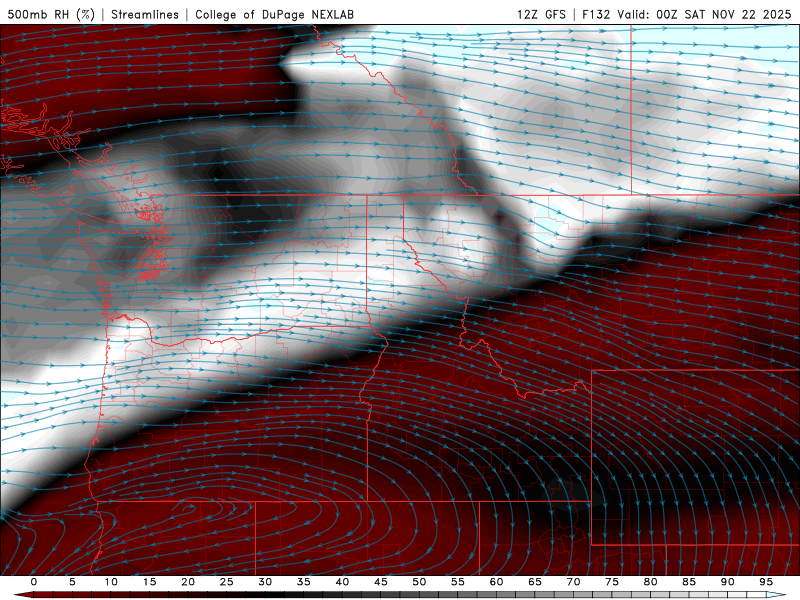The width and height of the screenshot is (800, 600).
Task: Click the '10' color scale label
Action: [x=111, y=582]
